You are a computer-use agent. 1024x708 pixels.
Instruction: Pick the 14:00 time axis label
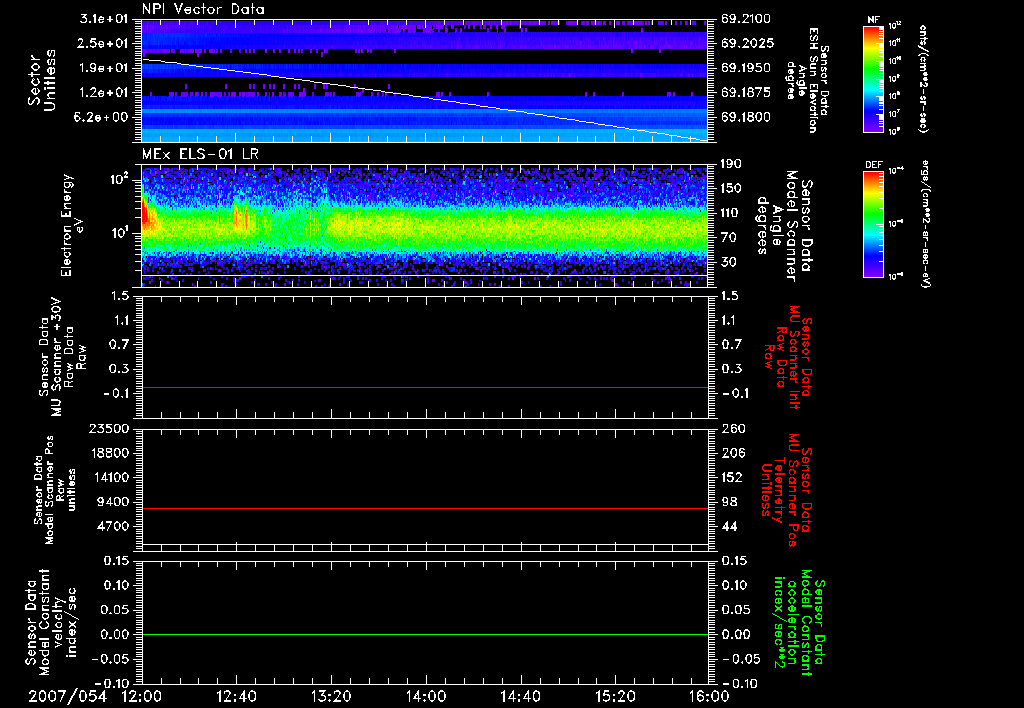425,695
